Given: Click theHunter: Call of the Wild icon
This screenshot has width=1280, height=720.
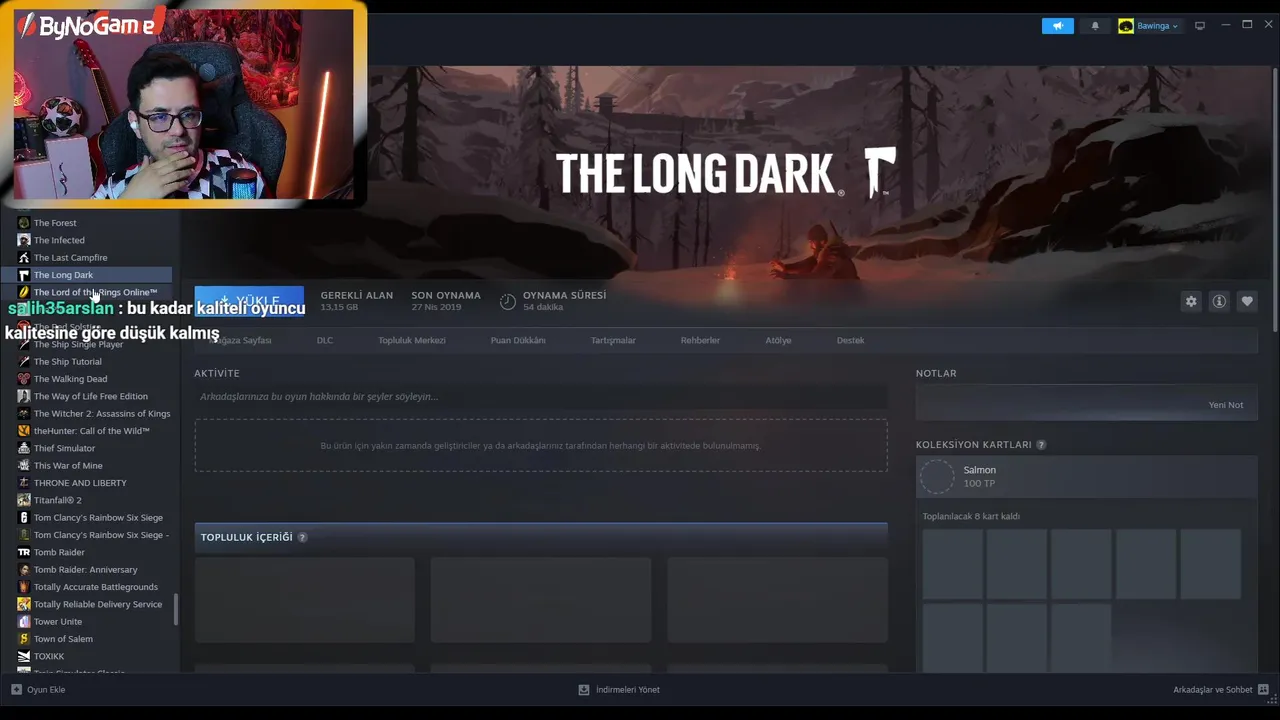Looking at the screenshot, I should click(24, 431).
